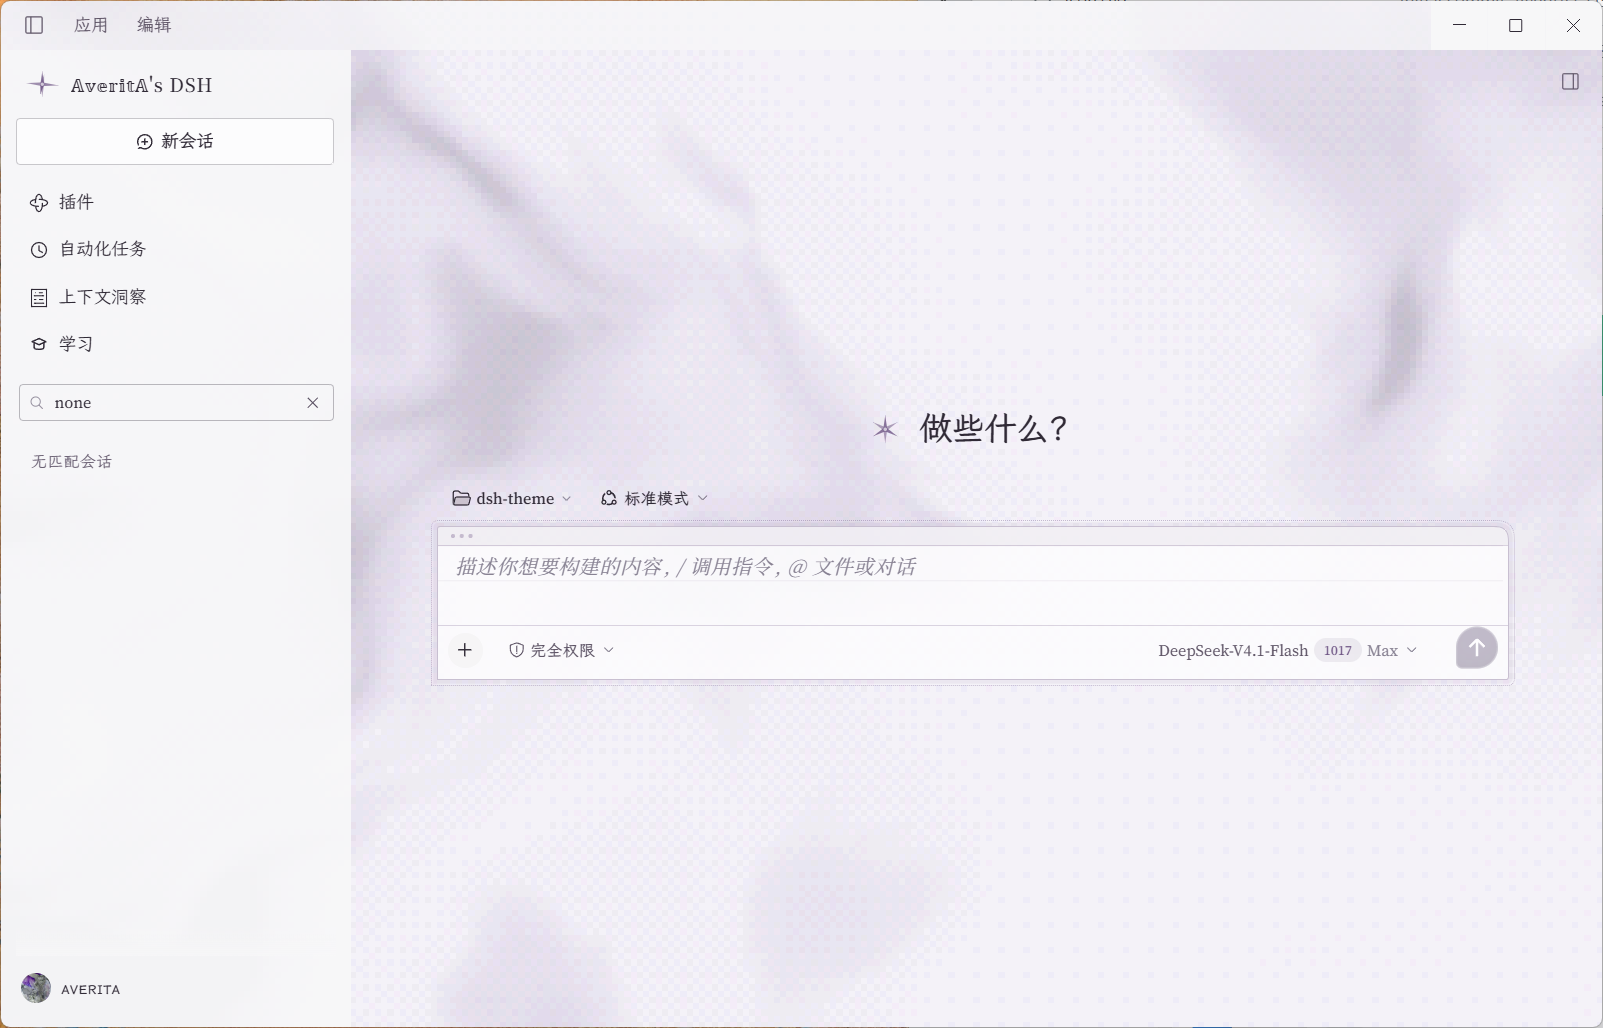Click the search magnifier icon

[x=37, y=403]
